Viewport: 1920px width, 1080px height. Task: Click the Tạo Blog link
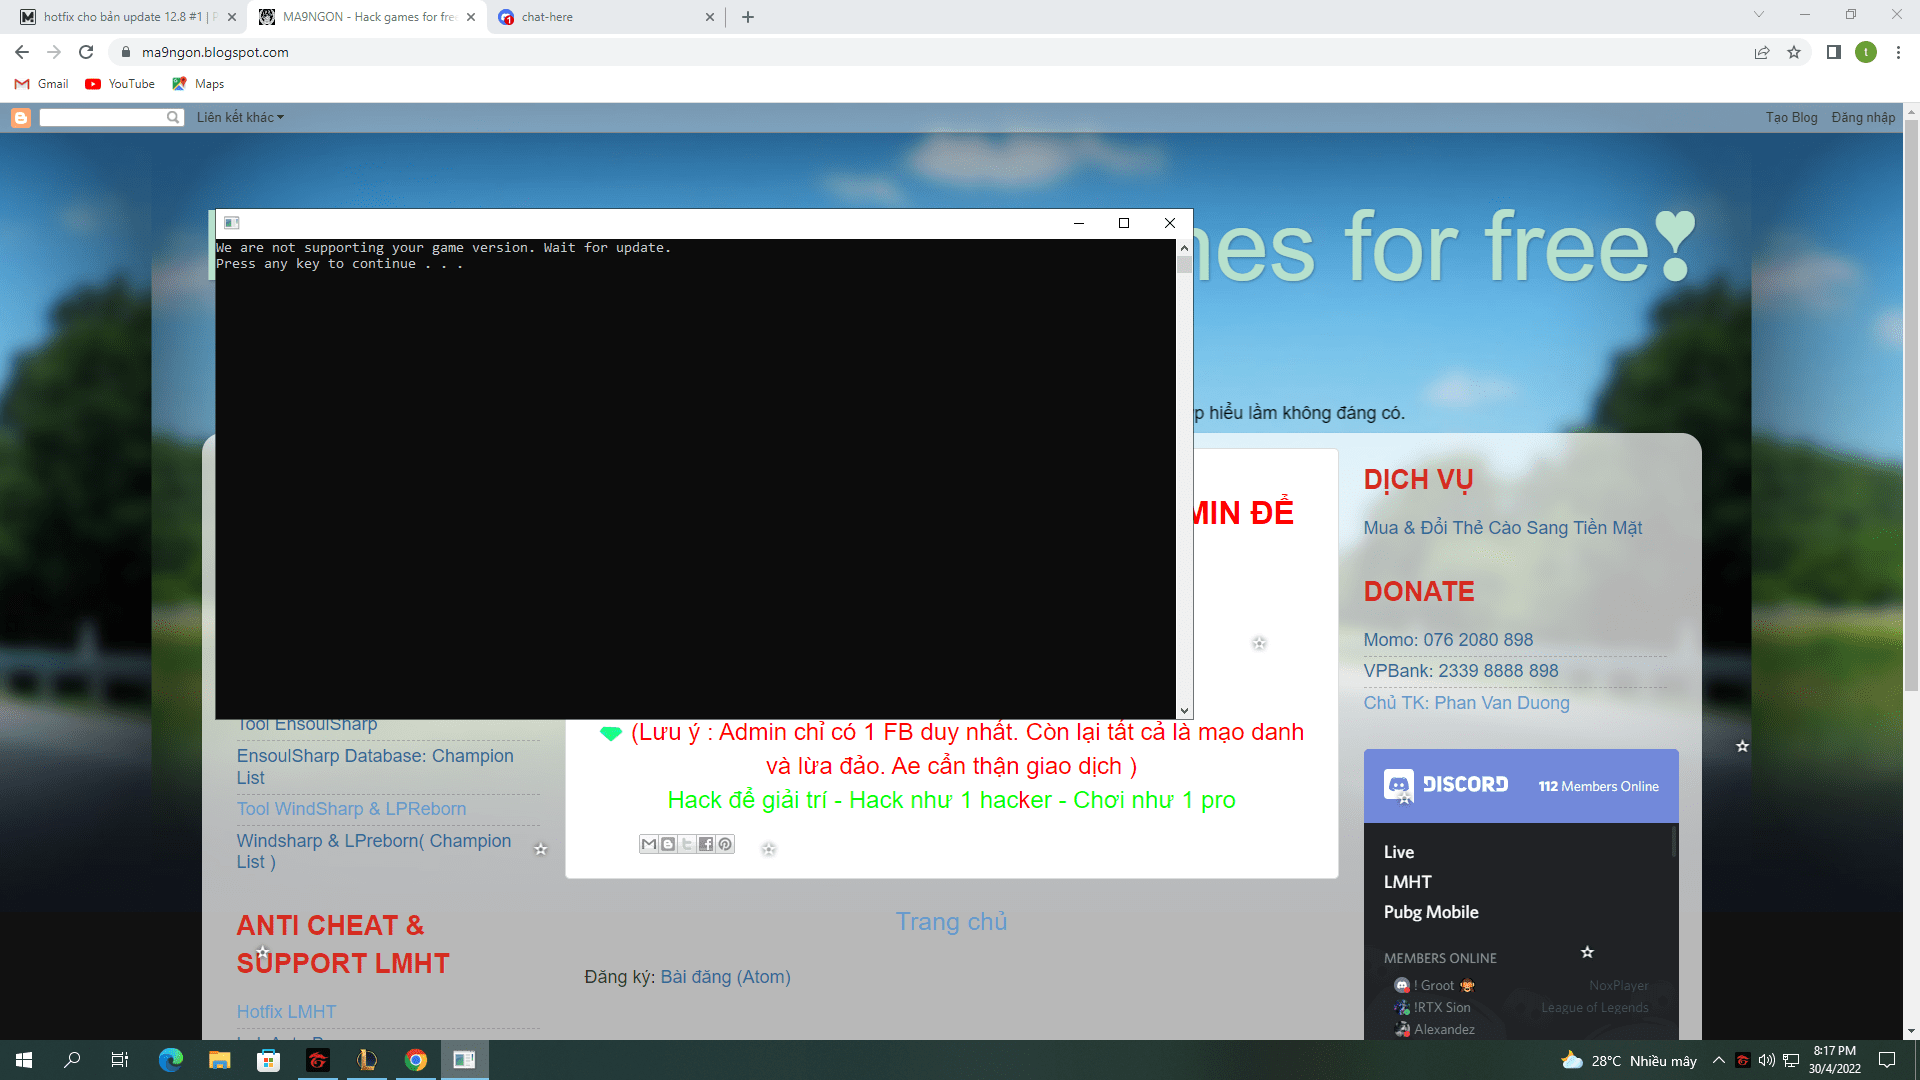(x=1791, y=118)
